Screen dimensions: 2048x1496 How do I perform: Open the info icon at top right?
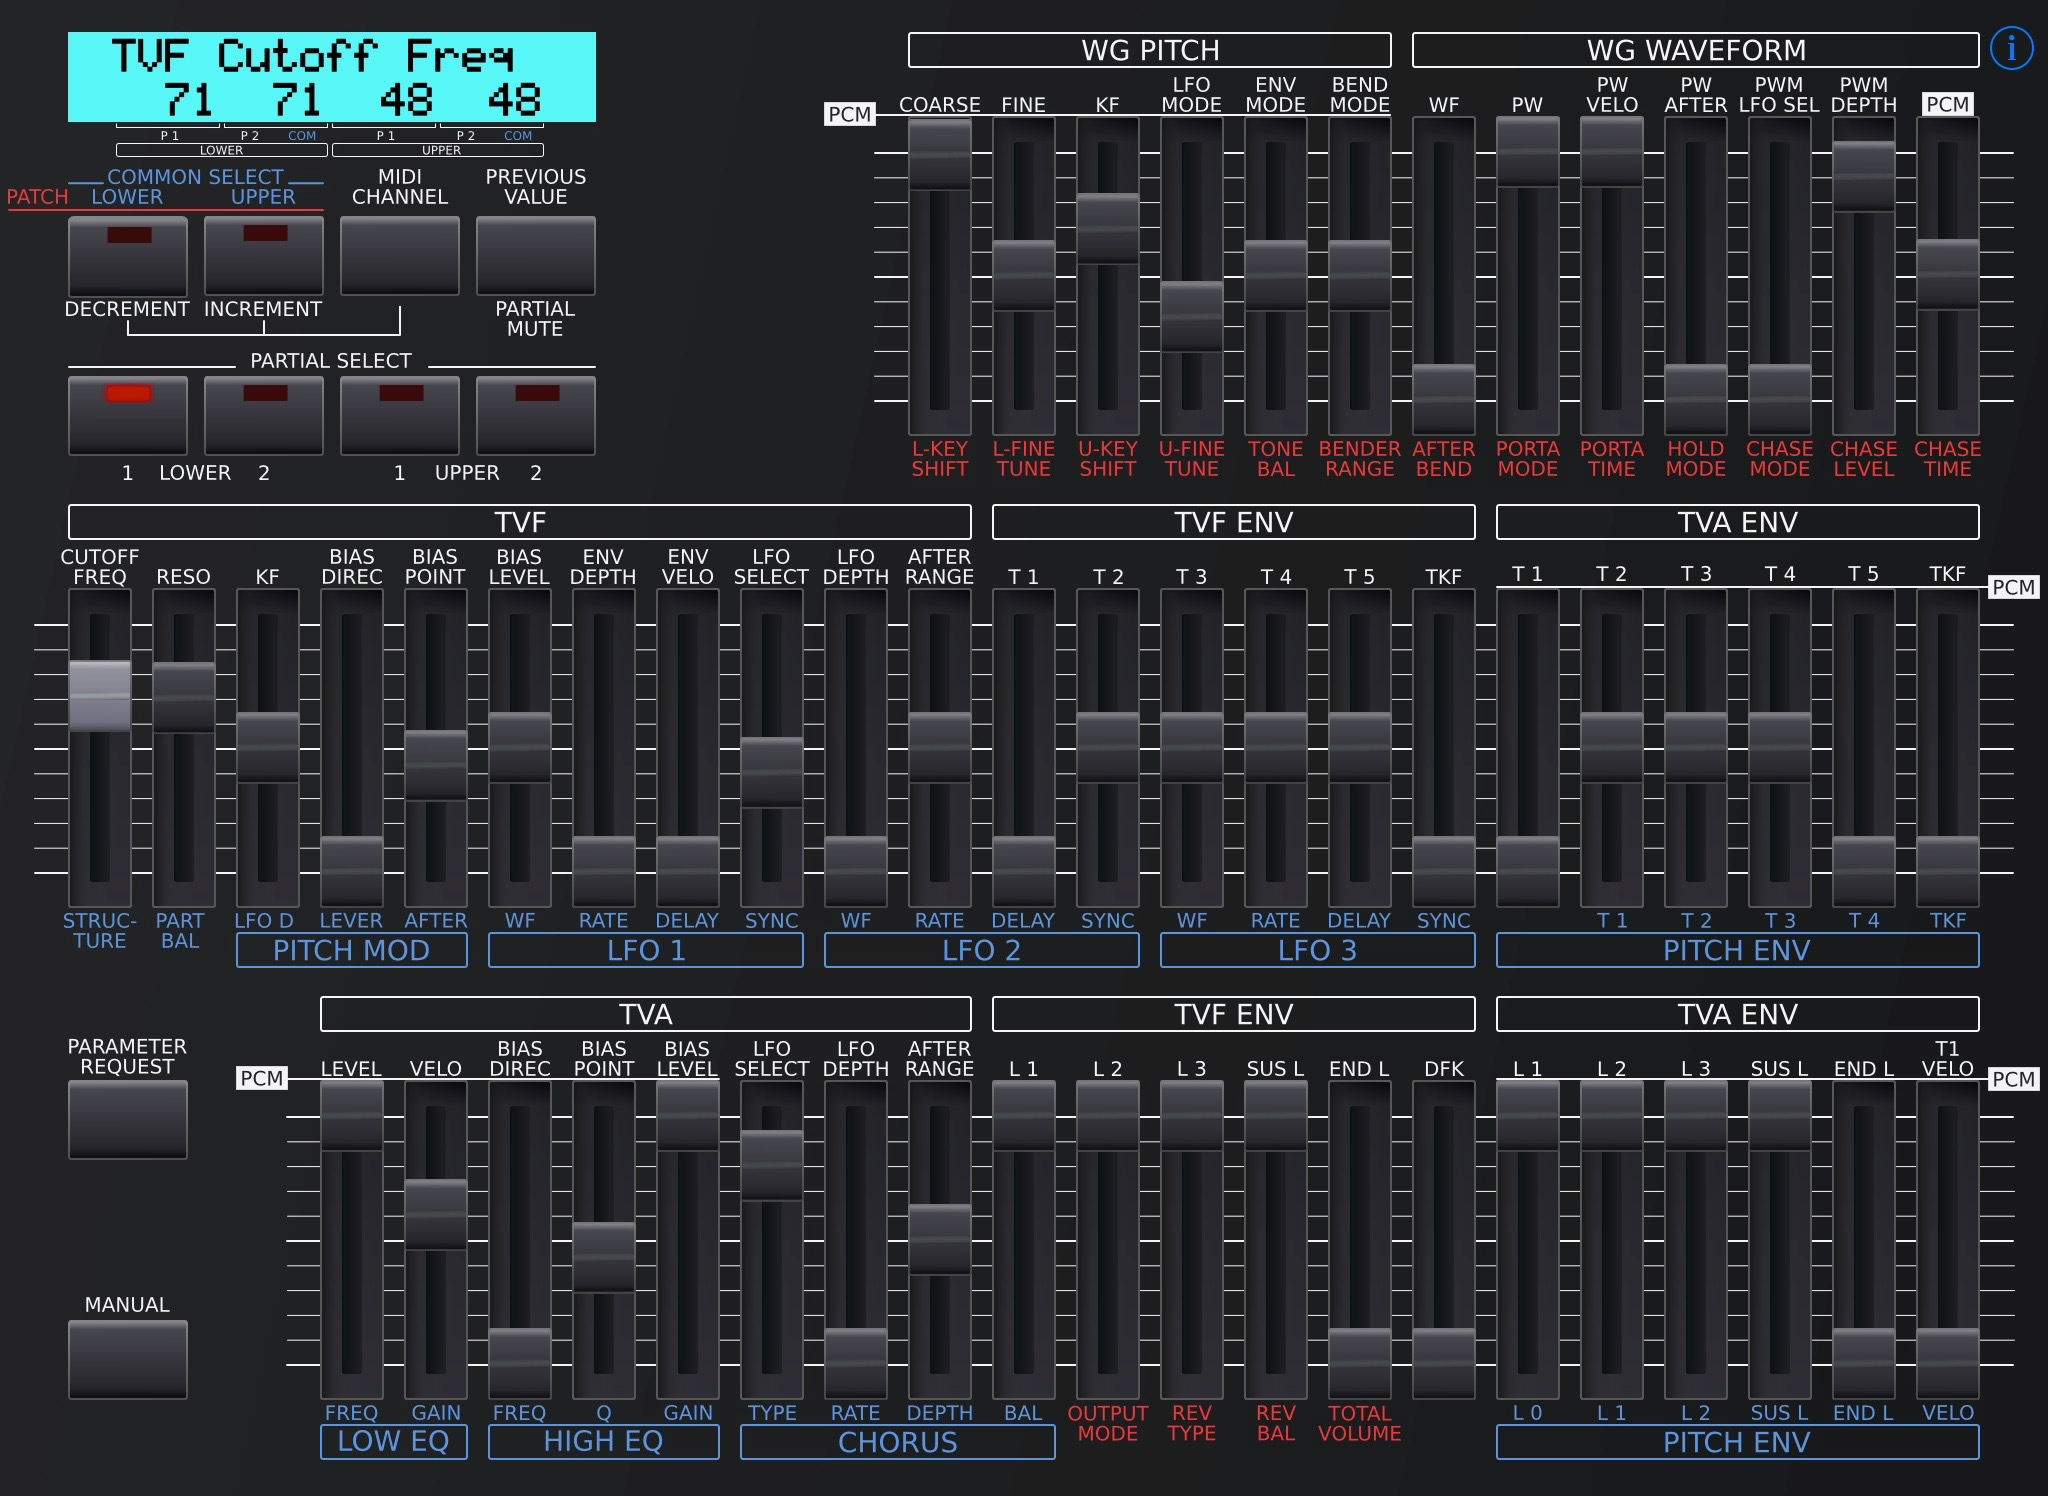[2011, 49]
